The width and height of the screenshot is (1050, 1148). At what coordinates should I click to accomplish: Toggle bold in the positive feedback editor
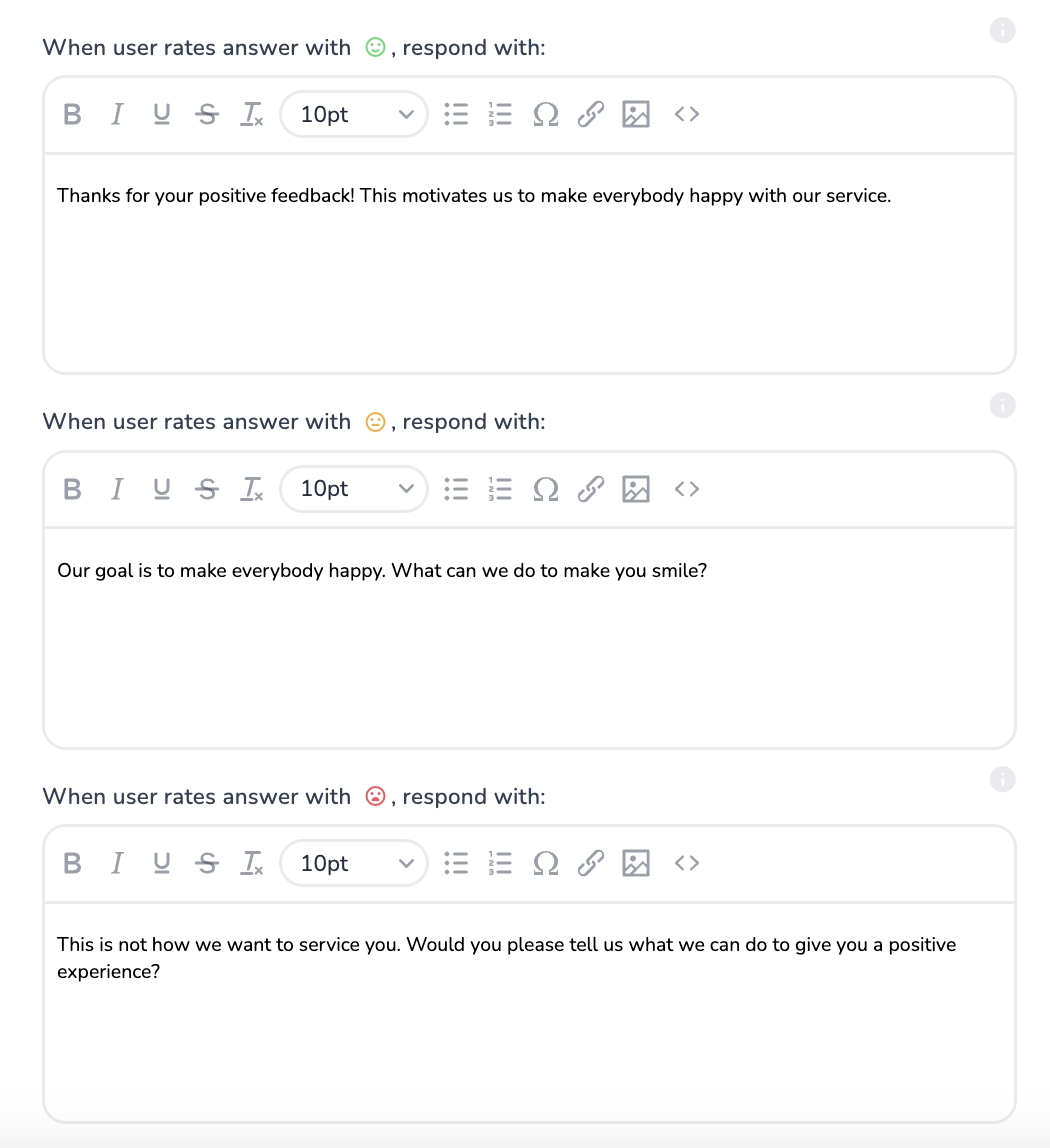(x=72, y=115)
